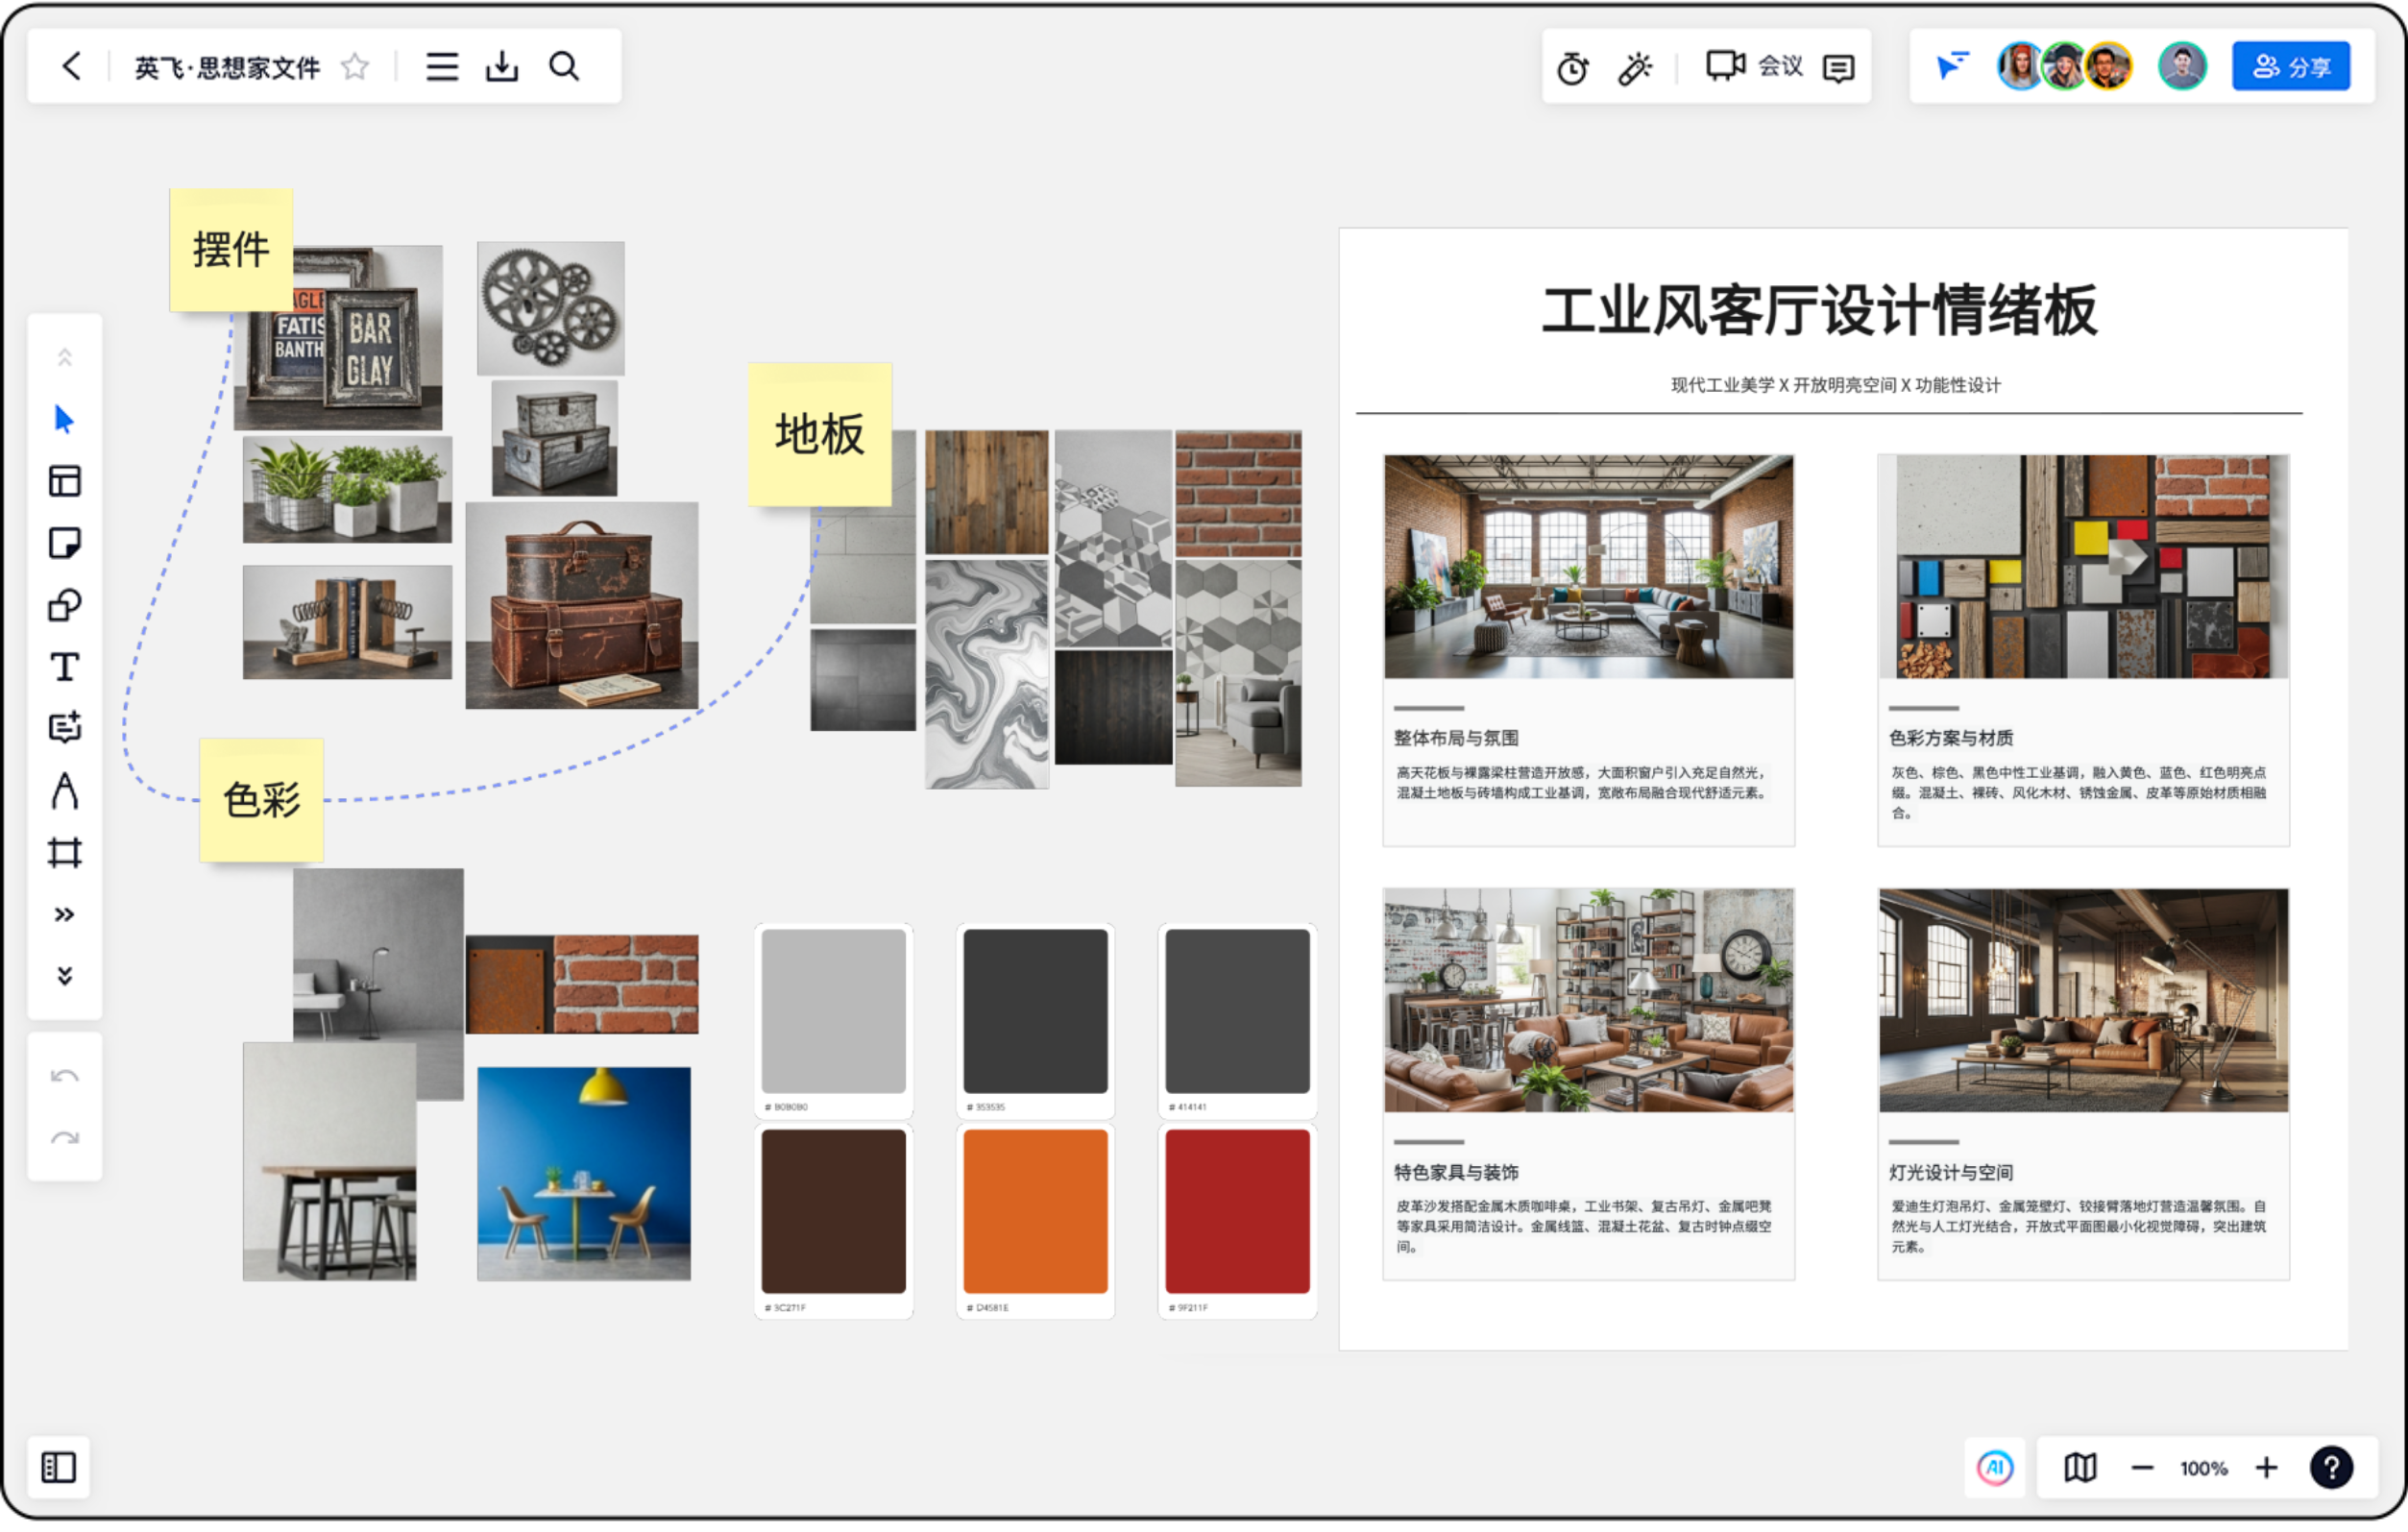
Task: Select the shapes tool
Action: [x=65, y=605]
